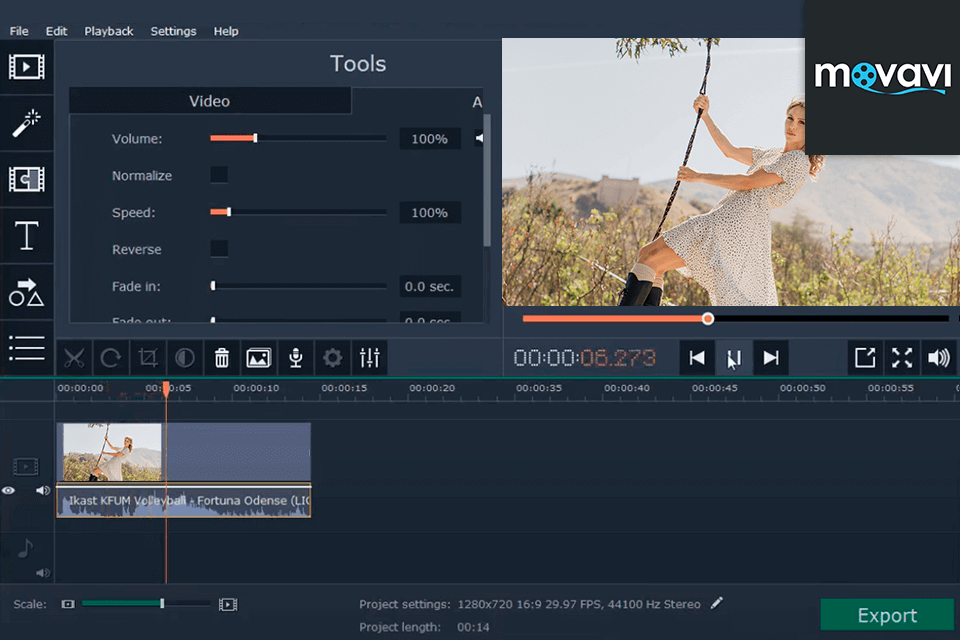Screen dimensions: 960x640
Task: Select the volleyball clip on the timeline
Action: (183, 470)
